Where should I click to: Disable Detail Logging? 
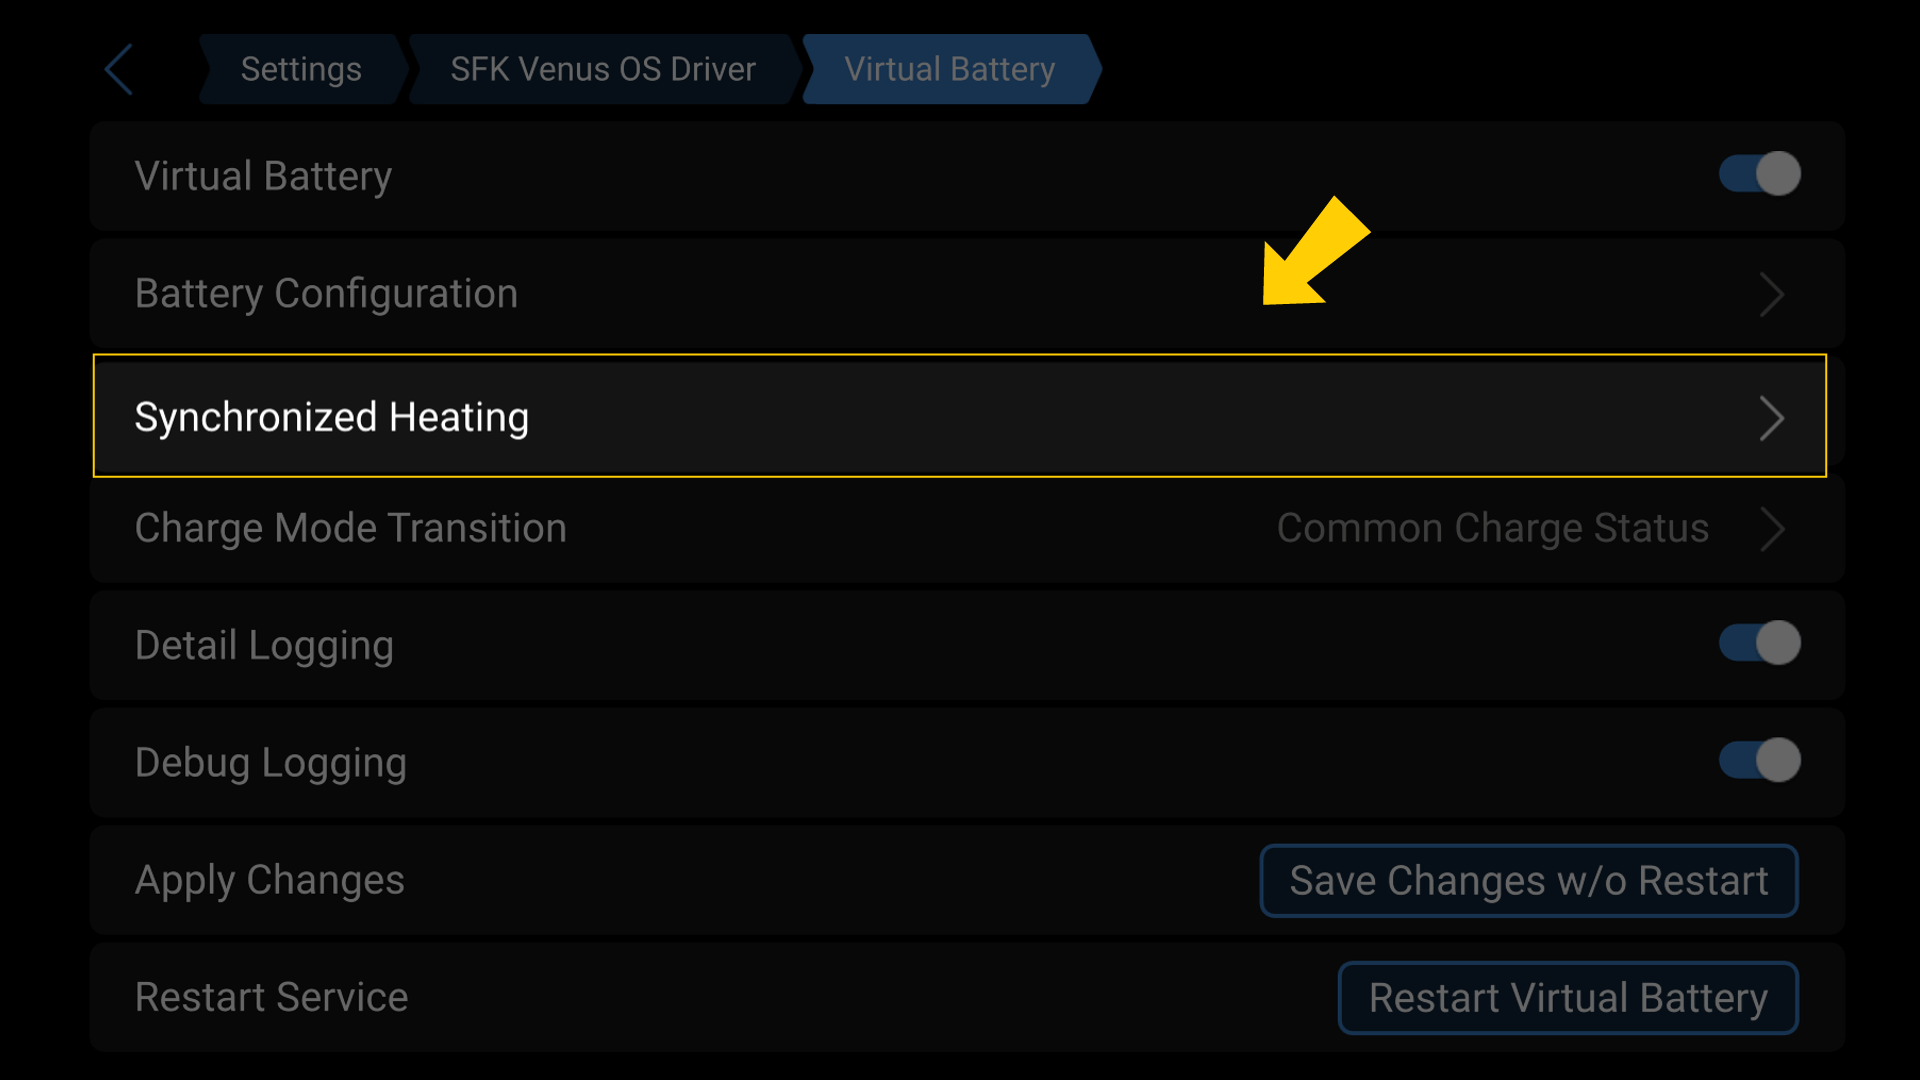pos(1759,644)
